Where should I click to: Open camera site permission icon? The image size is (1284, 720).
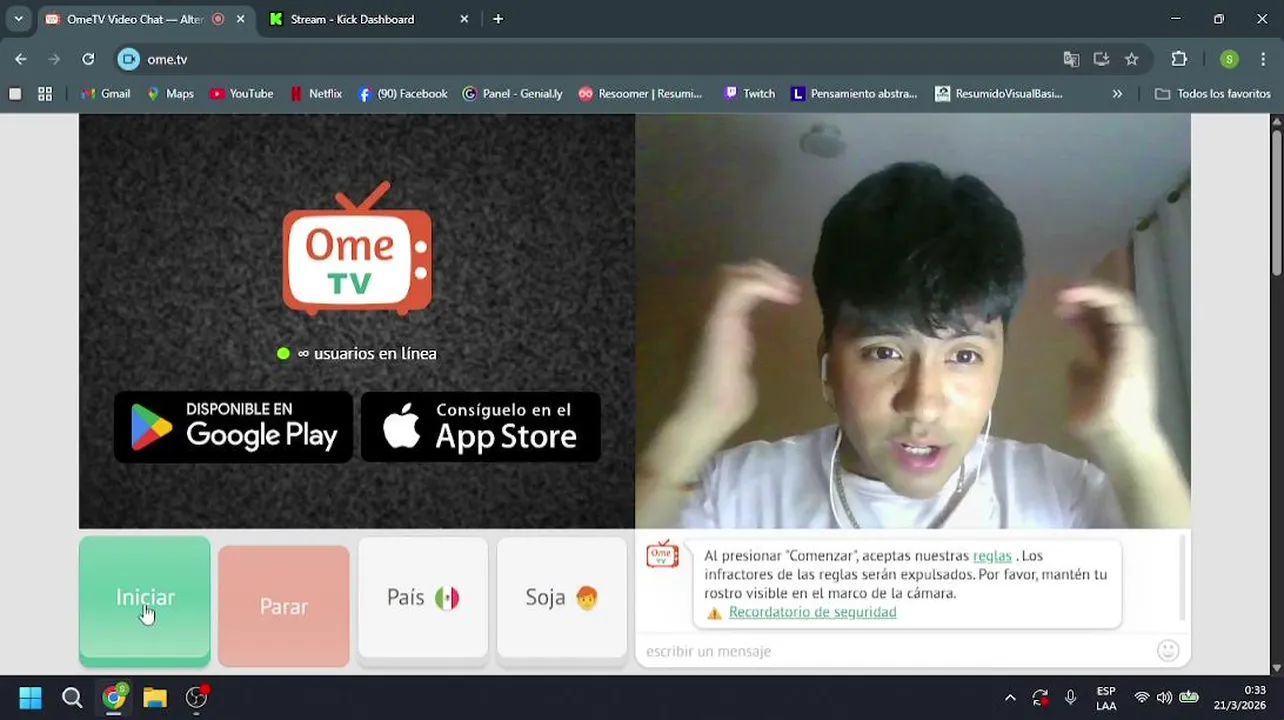coord(129,59)
